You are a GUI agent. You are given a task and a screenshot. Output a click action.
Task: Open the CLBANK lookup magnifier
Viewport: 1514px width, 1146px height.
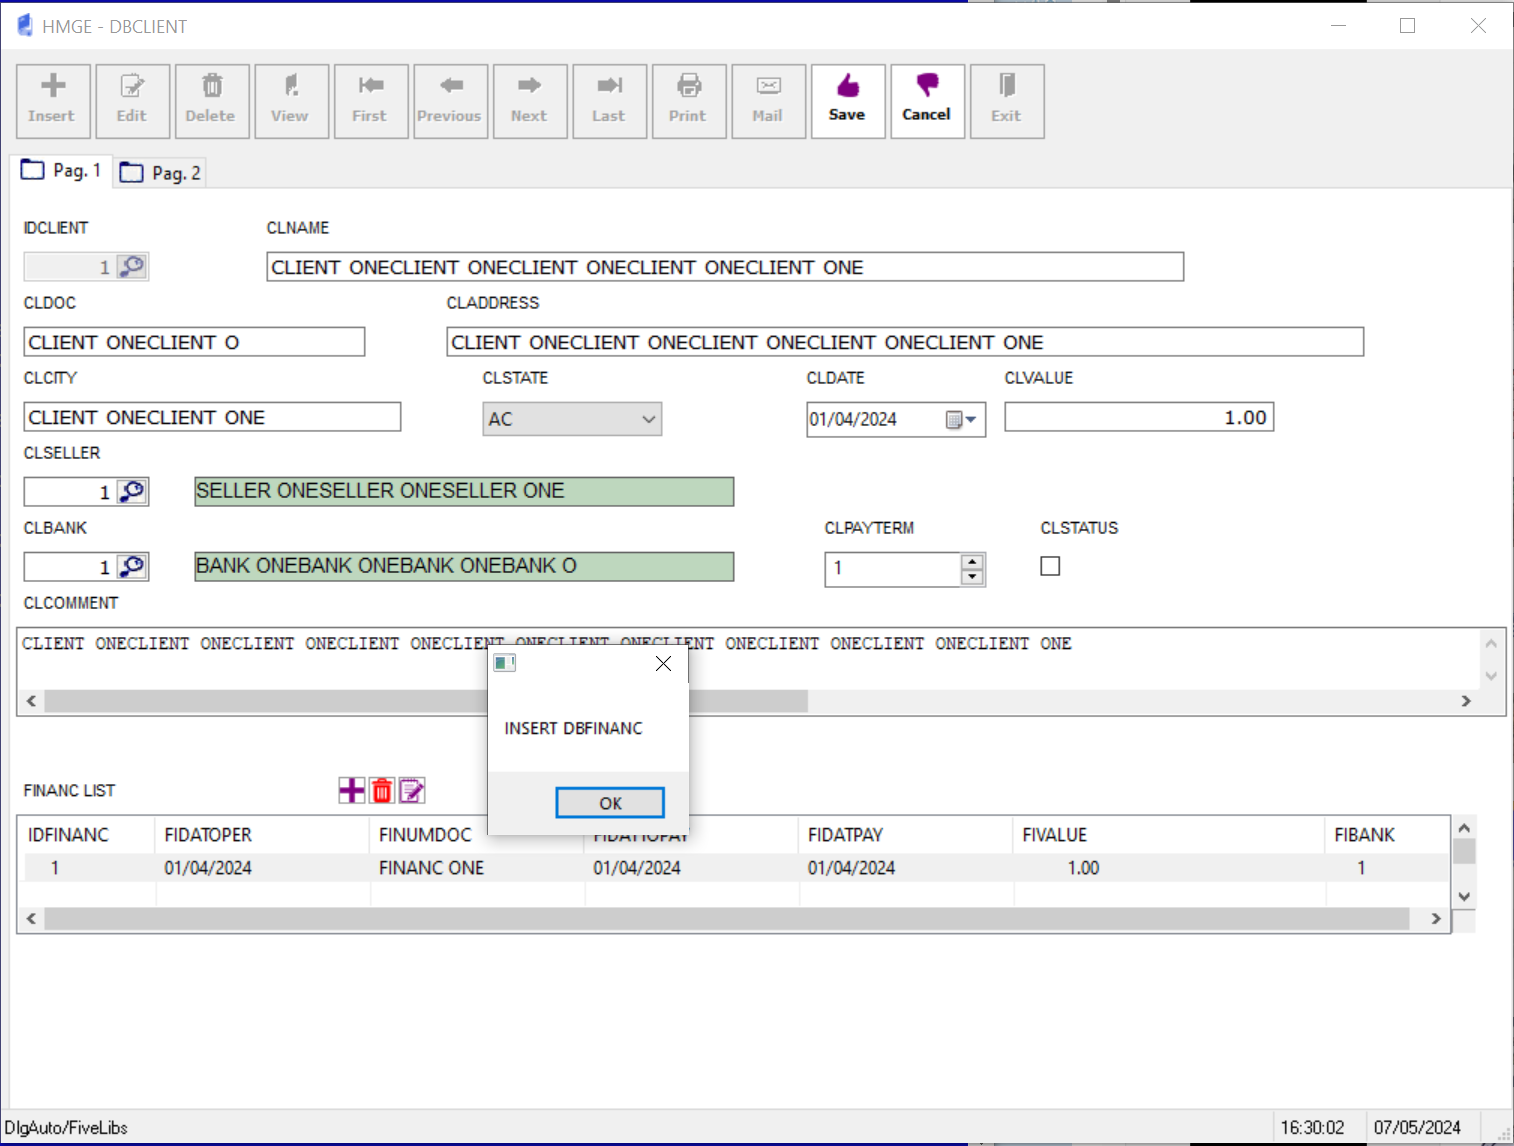(132, 567)
